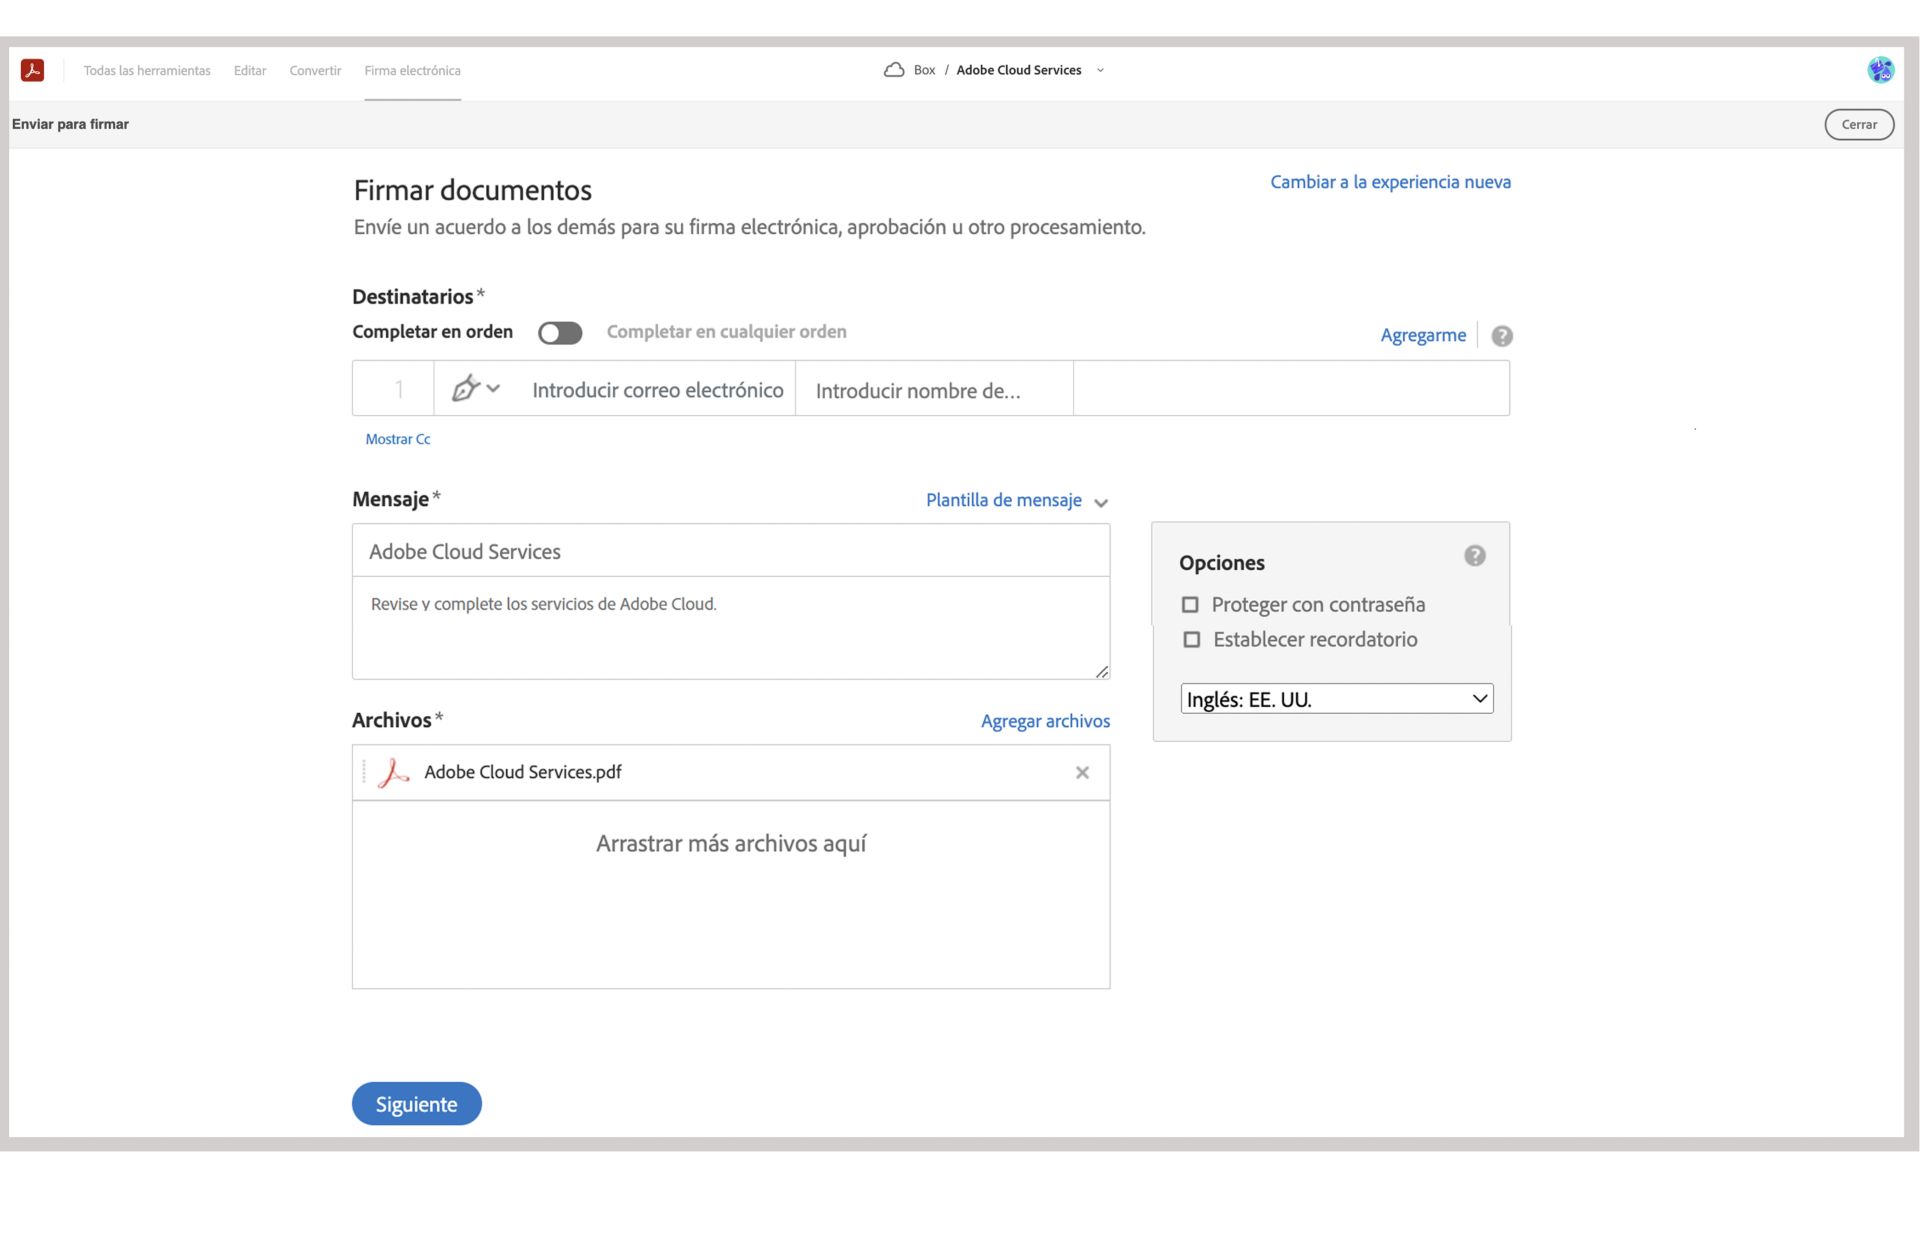The height and width of the screenshot is (1238, 1920).
Task: Click the Adobe Acrobat logo icon
Action: pyautogui.click(x=33, y=70)
